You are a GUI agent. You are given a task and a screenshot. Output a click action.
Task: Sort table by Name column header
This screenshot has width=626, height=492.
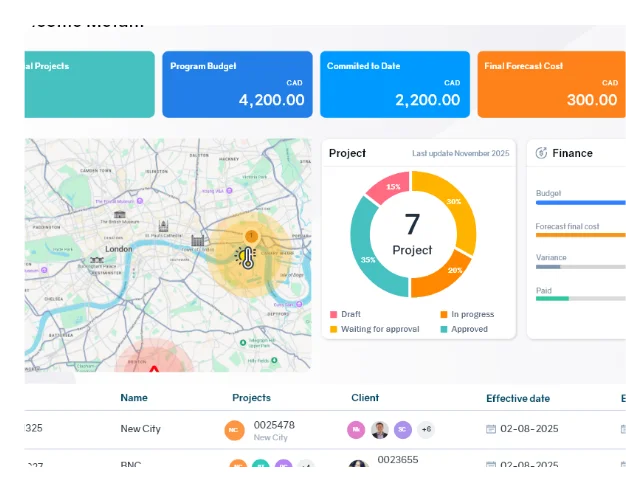(134, 398)
